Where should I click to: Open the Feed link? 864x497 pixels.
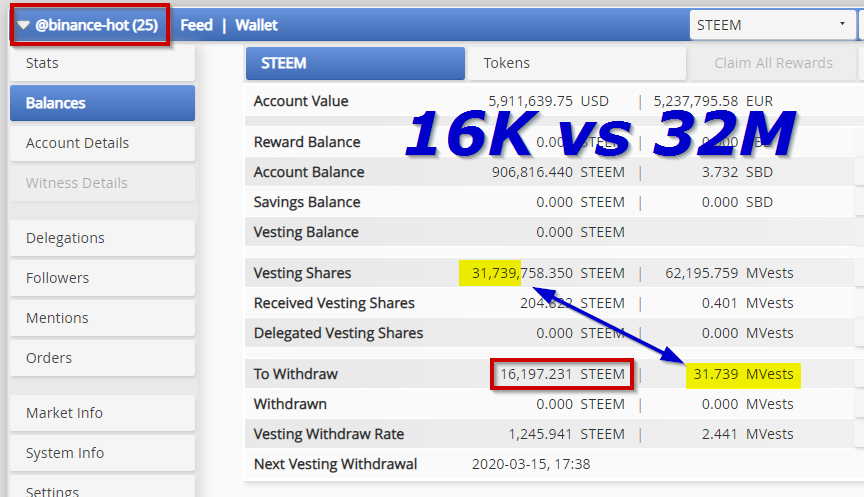point(197,25)
